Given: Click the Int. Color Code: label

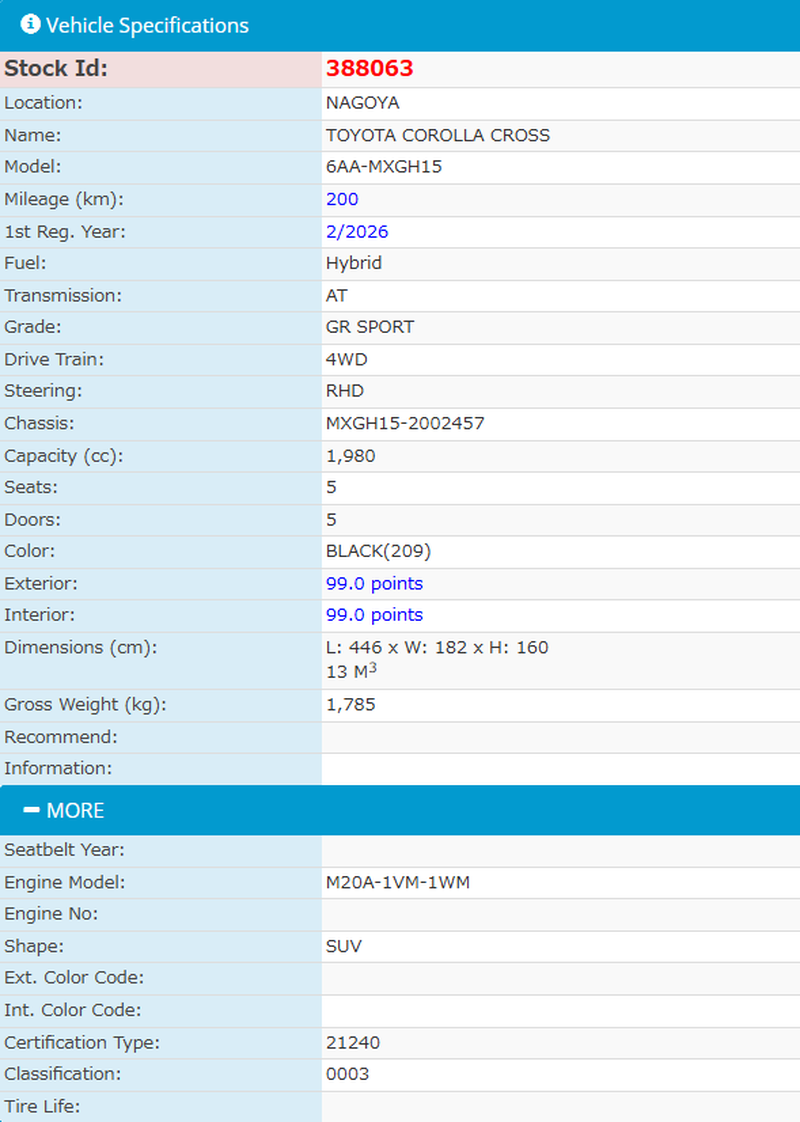Looking at the screenshot, I should point(72,1010).
